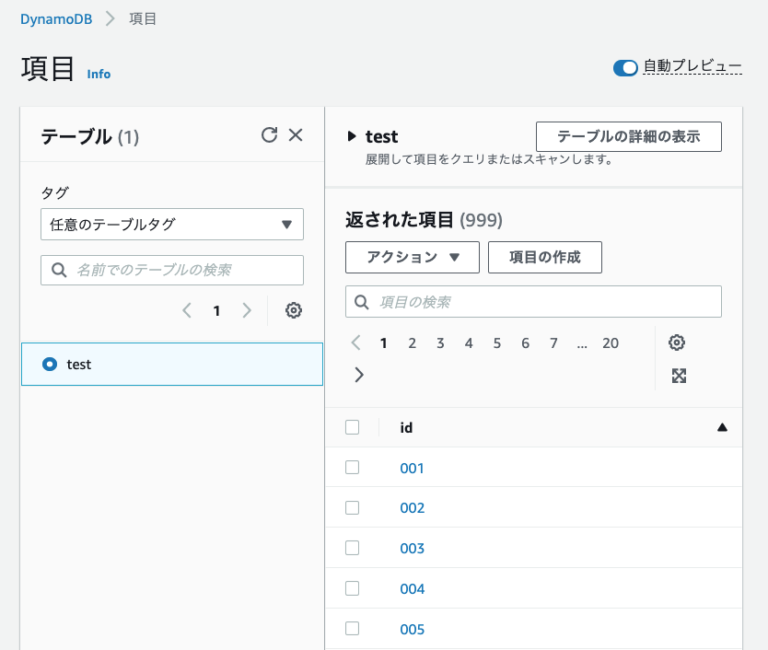Viewport: 768px width, 650px height.
Task: Focus the 項目の検索 search field
Action: click(x=533, y=302)
